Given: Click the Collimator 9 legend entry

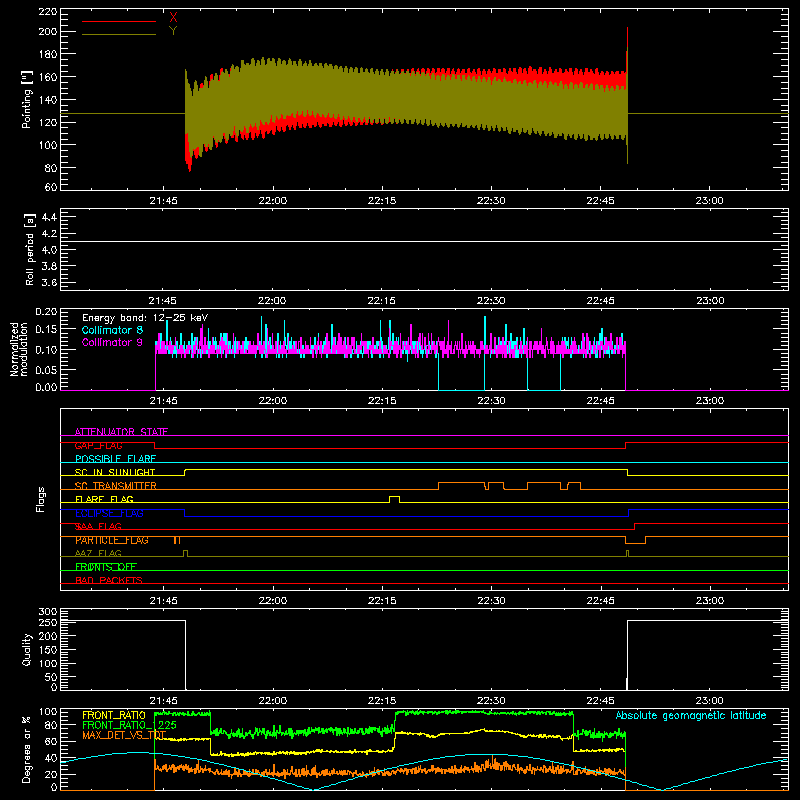Looking at the screenshot, I should point(112,342).
